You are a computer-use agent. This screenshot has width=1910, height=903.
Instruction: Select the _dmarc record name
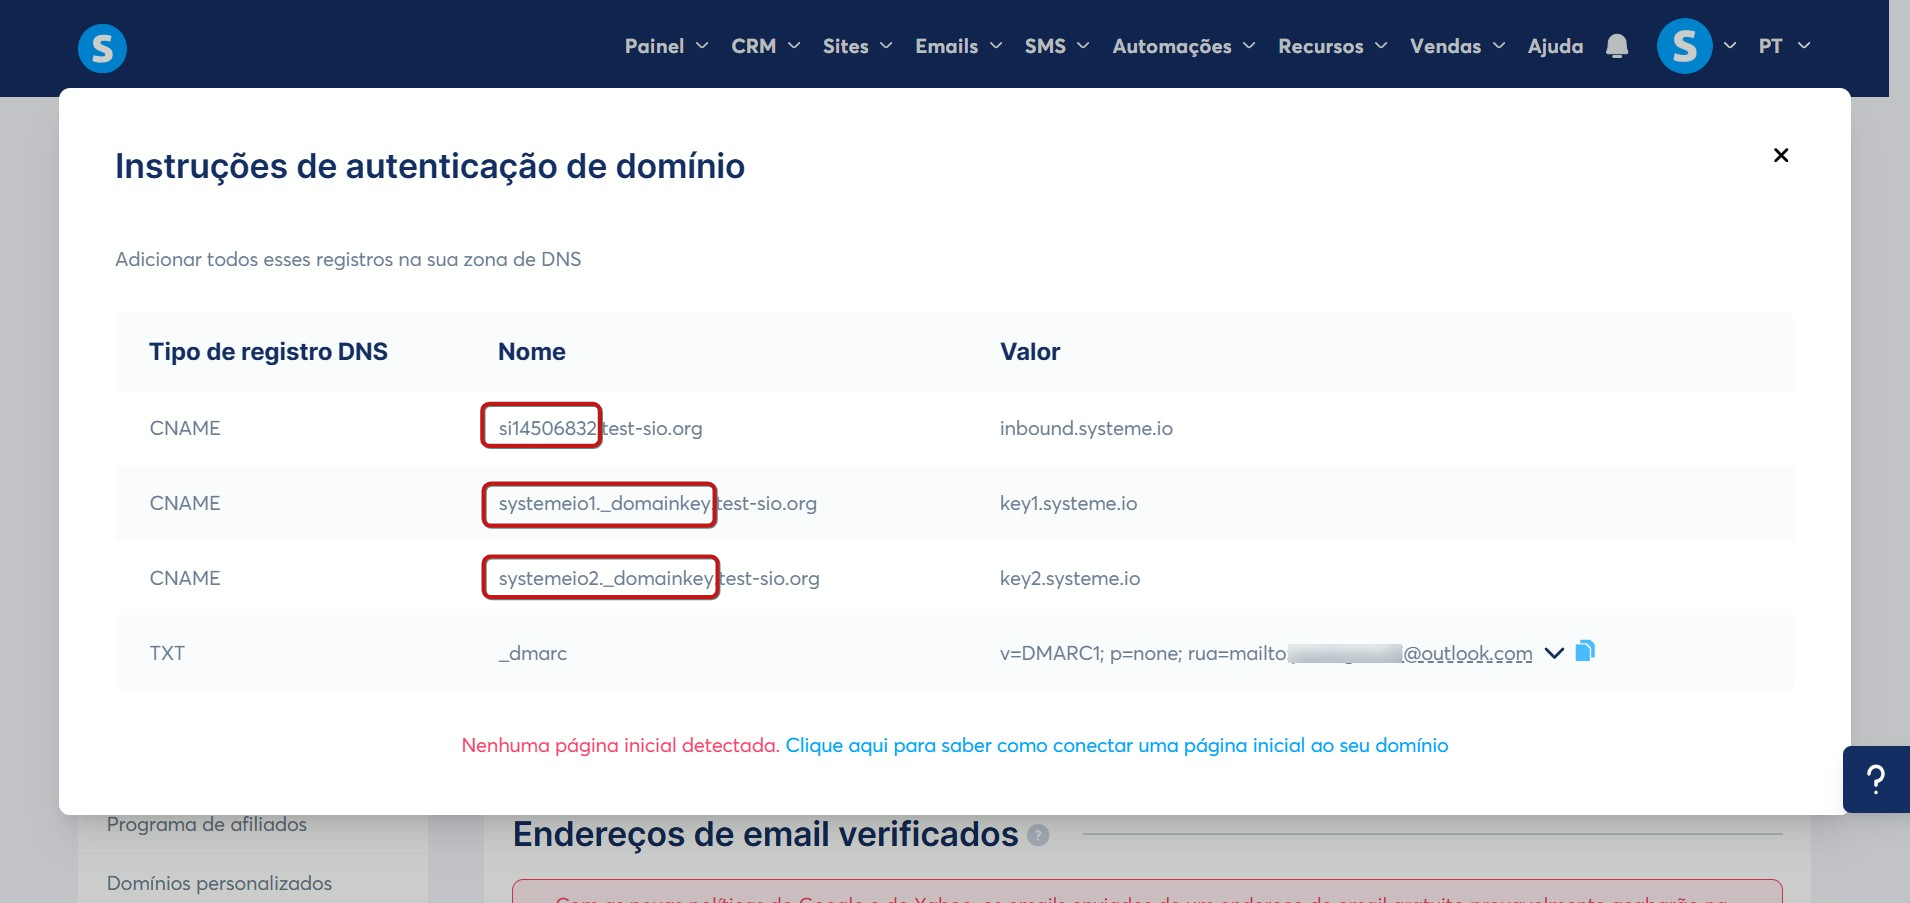533,653
